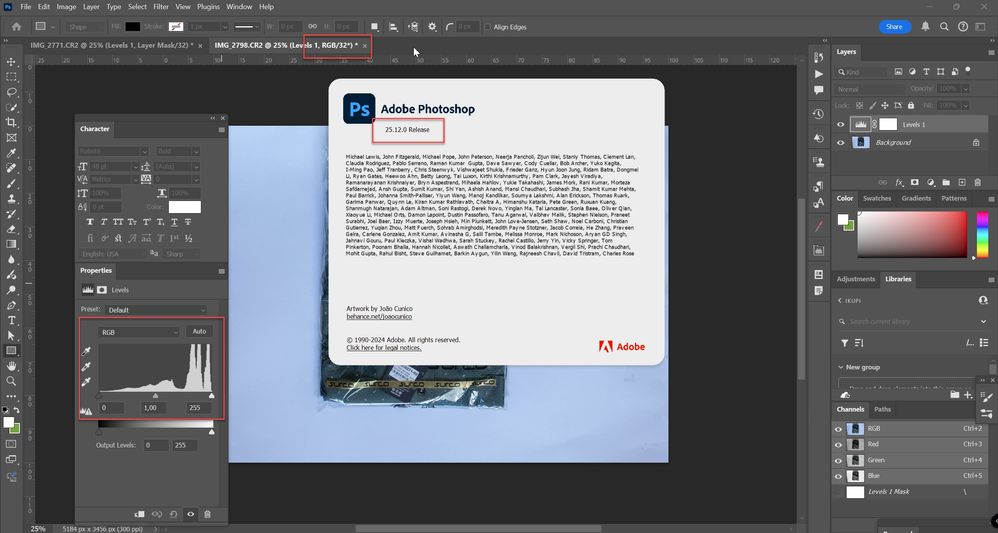
Task: Reset Levels adjustment to defaults
Action: (x=173, y=514)
